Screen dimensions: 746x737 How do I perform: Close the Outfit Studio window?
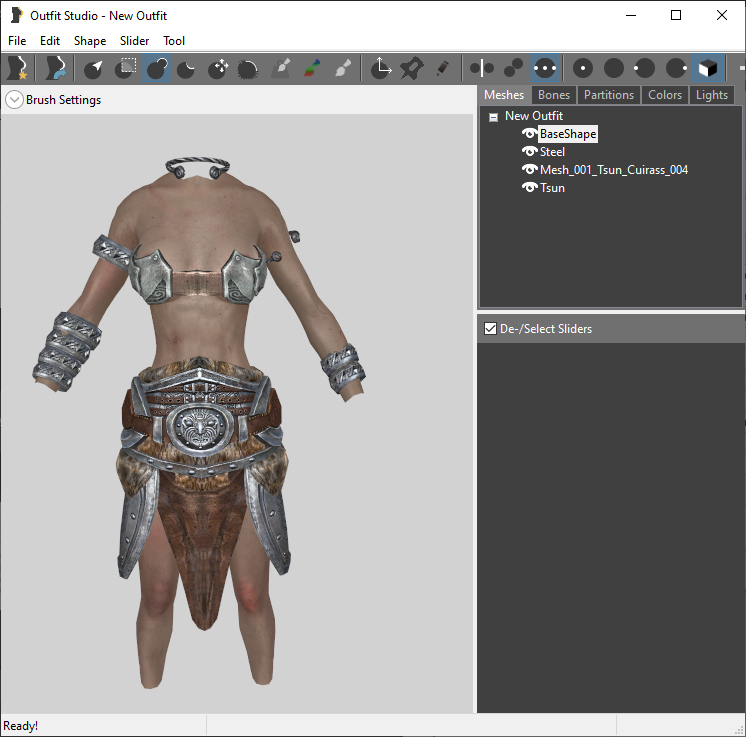(721, 15)
